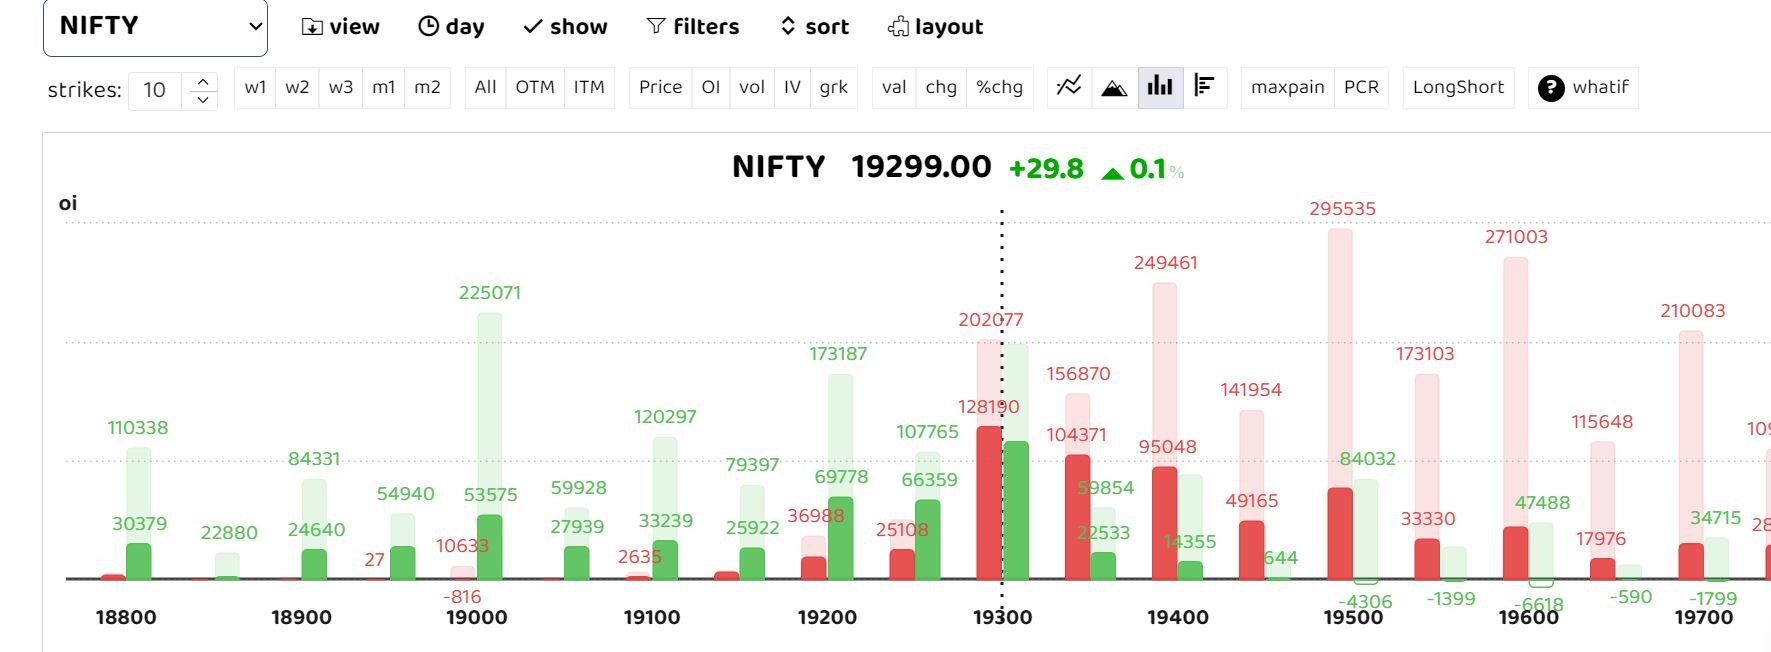The image size is (1771, 652).
Task: Switch data to grk greeks
Action: (833, 87)
